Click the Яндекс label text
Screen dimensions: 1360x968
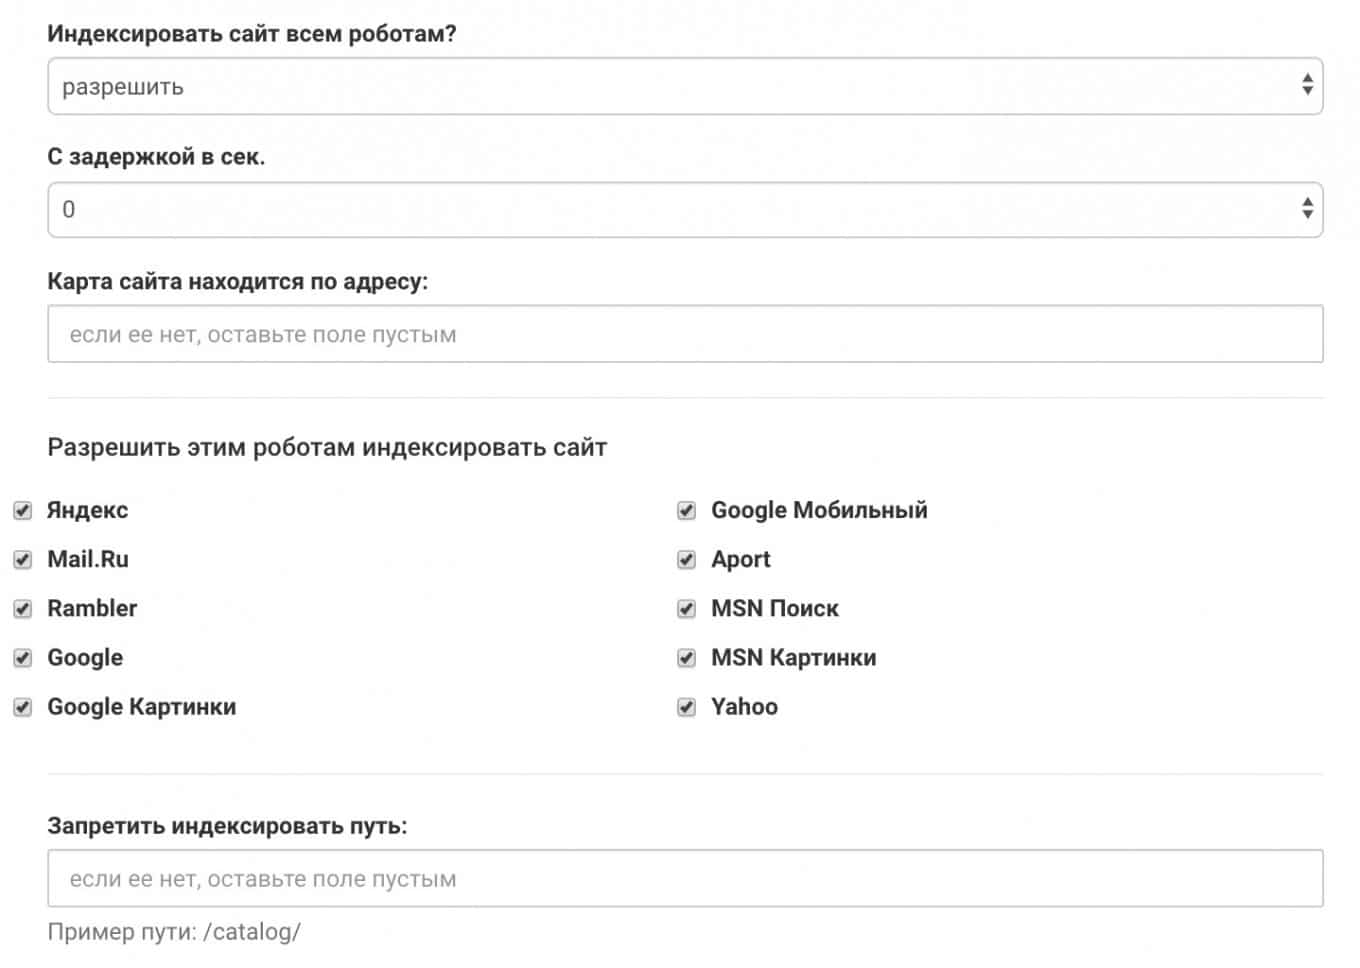[x=88, y=510]
